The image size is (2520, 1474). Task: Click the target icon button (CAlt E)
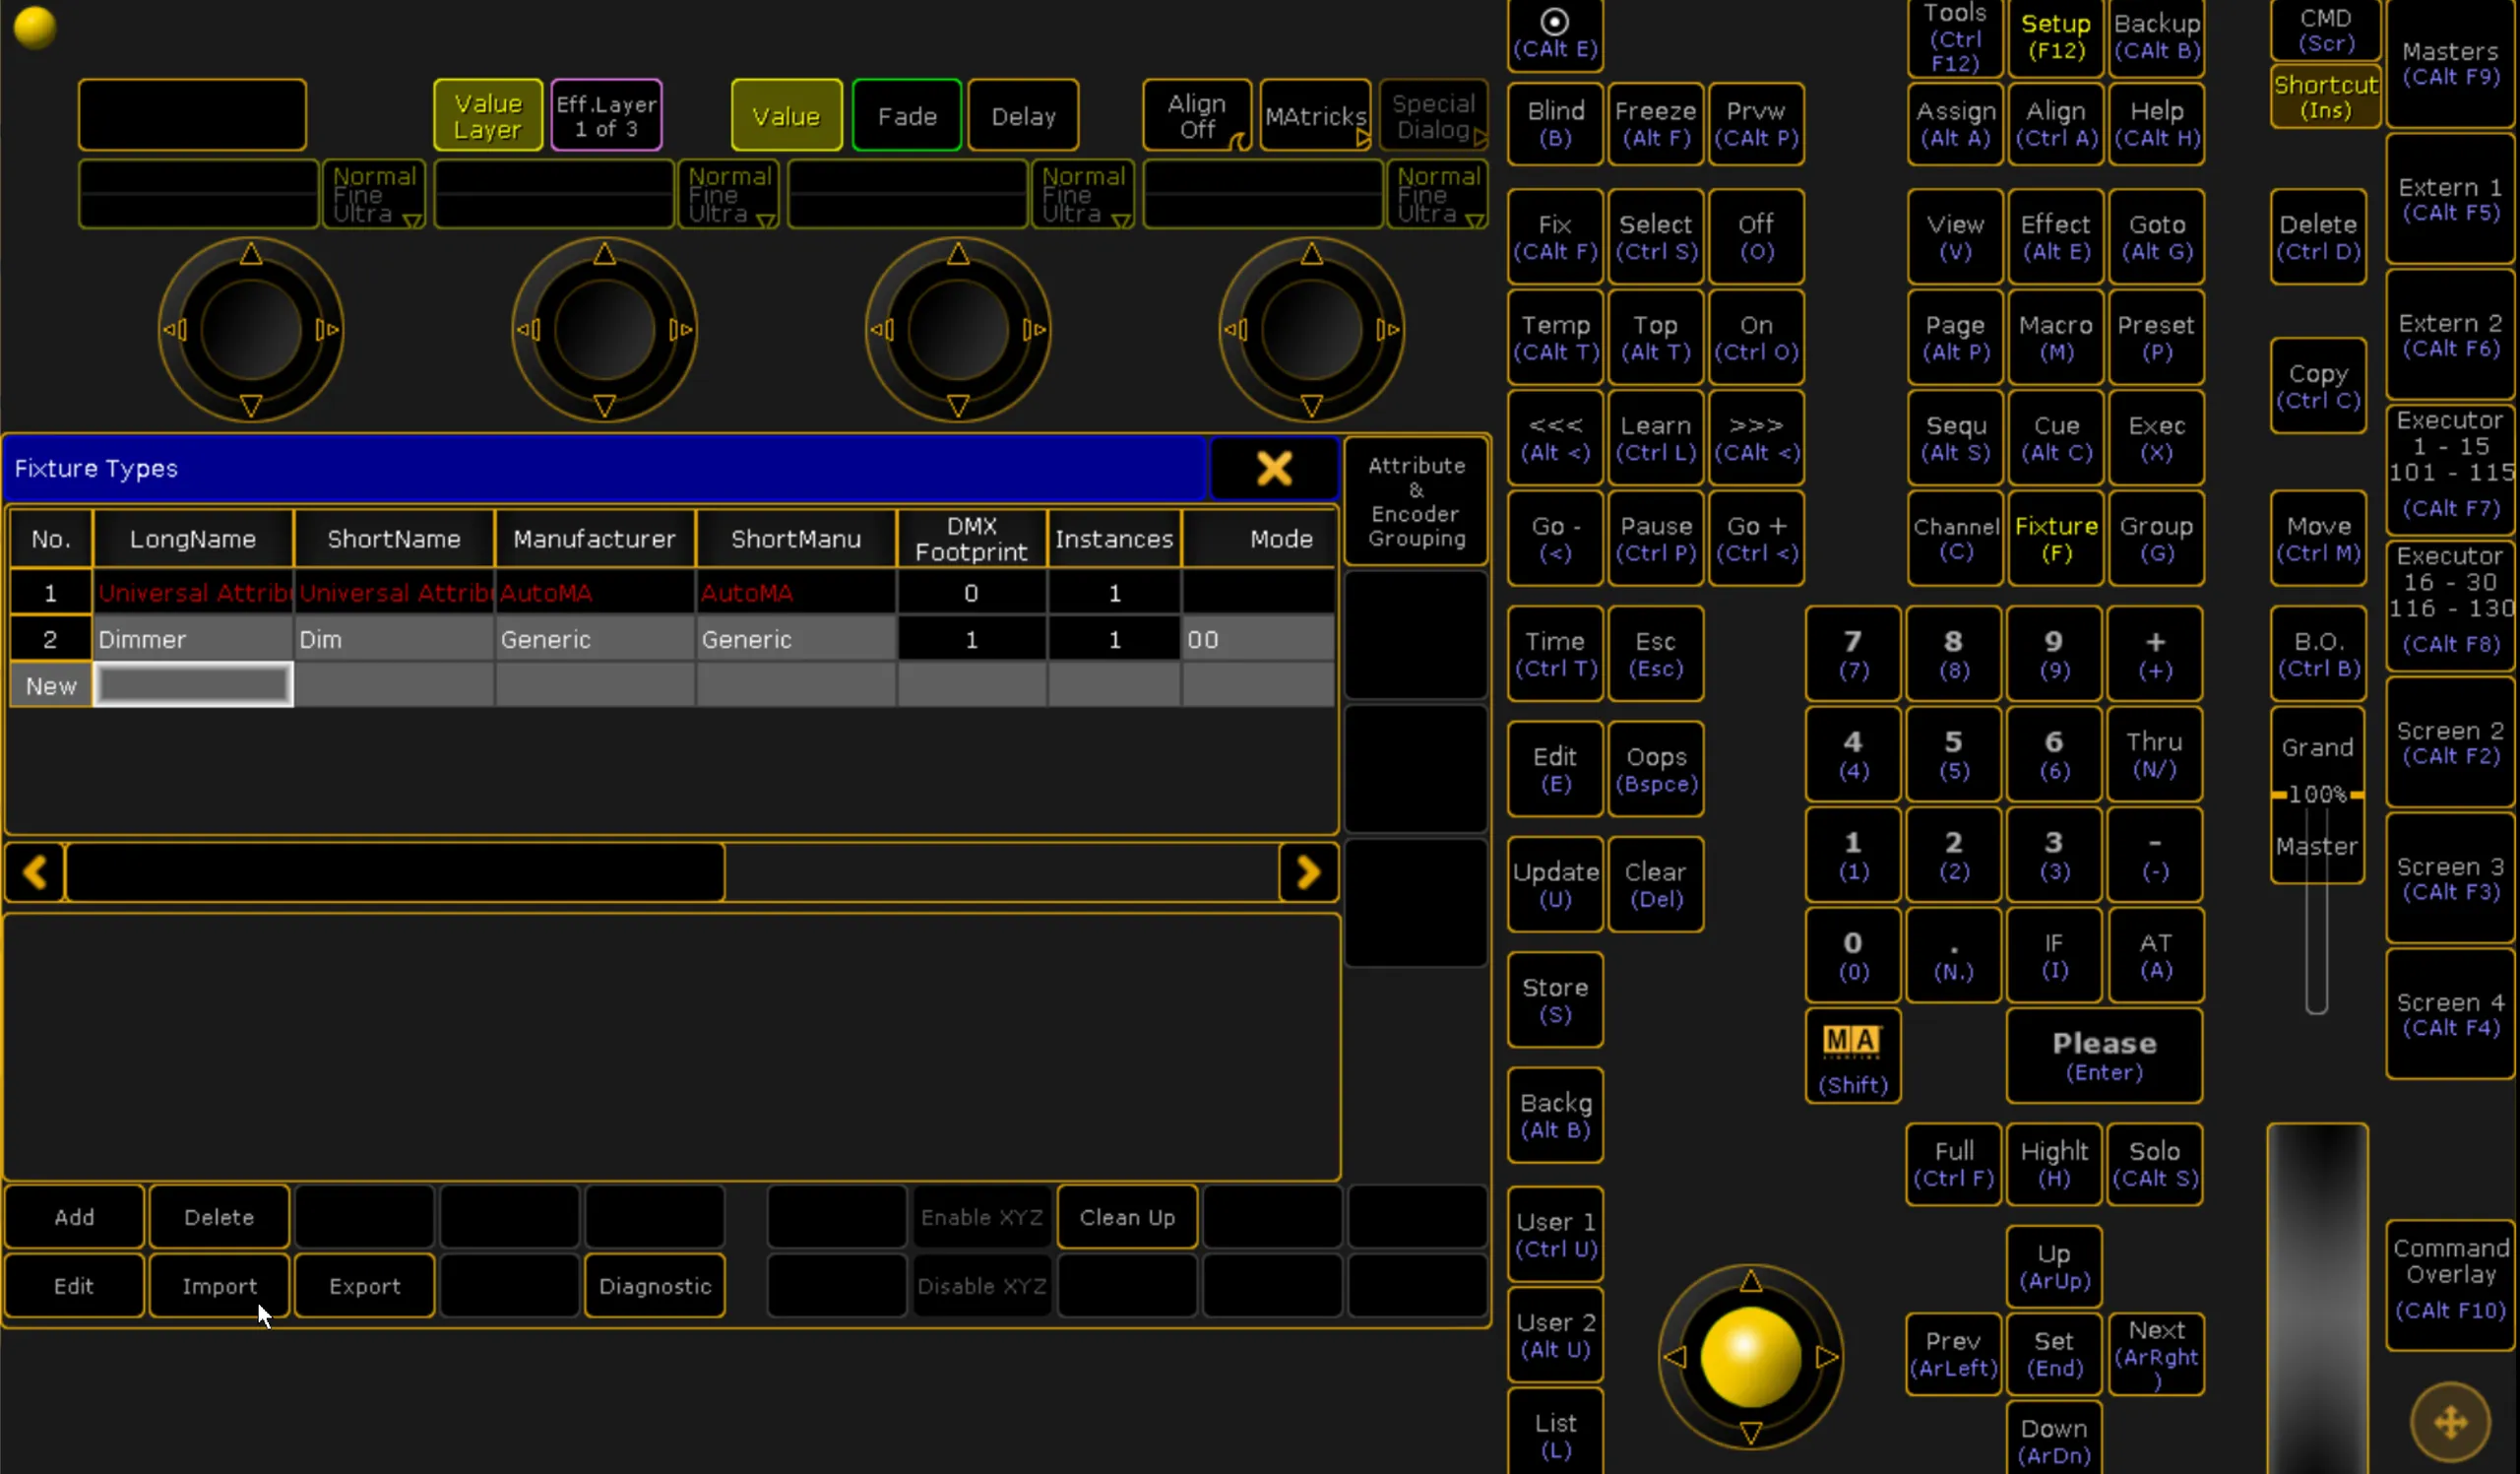tap(1554, 34)
